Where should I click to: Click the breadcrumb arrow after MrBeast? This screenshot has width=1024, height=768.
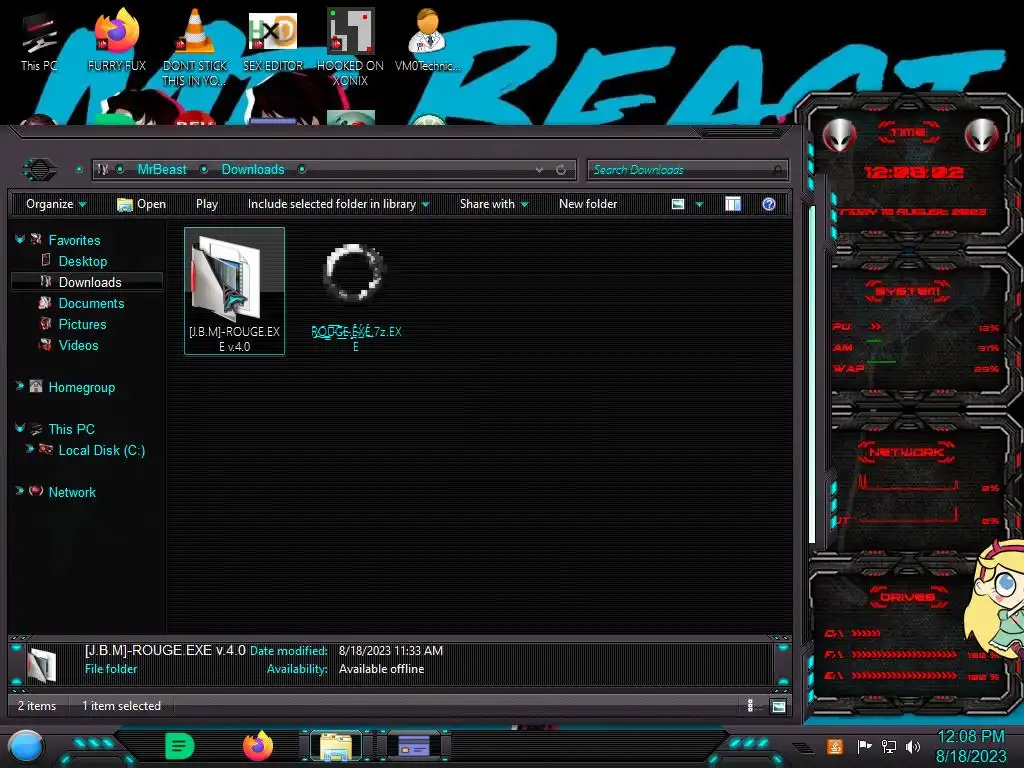[204, 169]
